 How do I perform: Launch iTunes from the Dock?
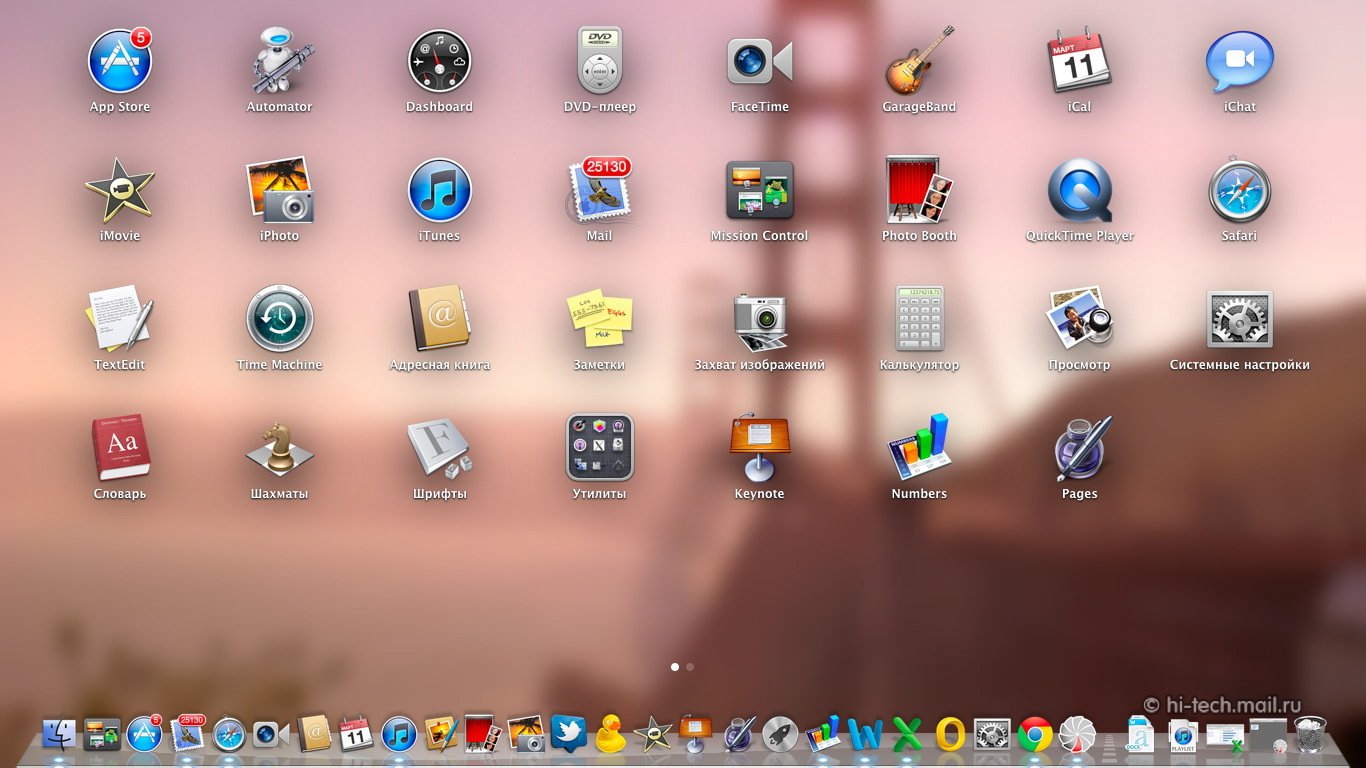399,734
